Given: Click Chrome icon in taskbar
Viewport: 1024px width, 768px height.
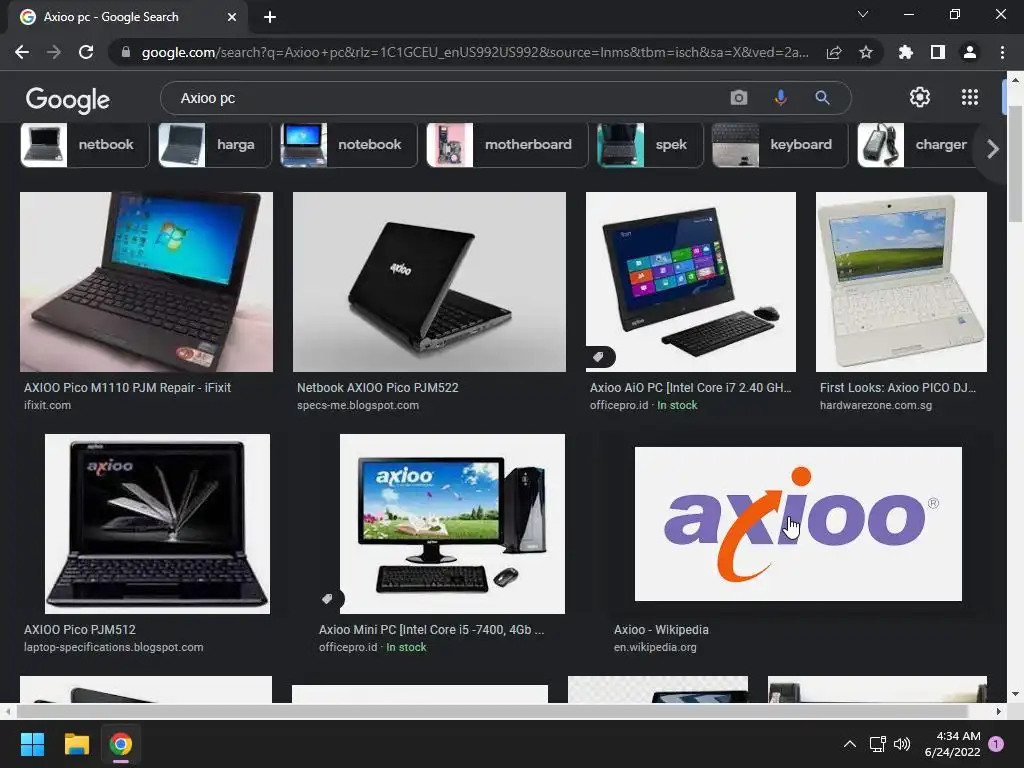Looking at the screenshot, I should (x=121, y=744).
